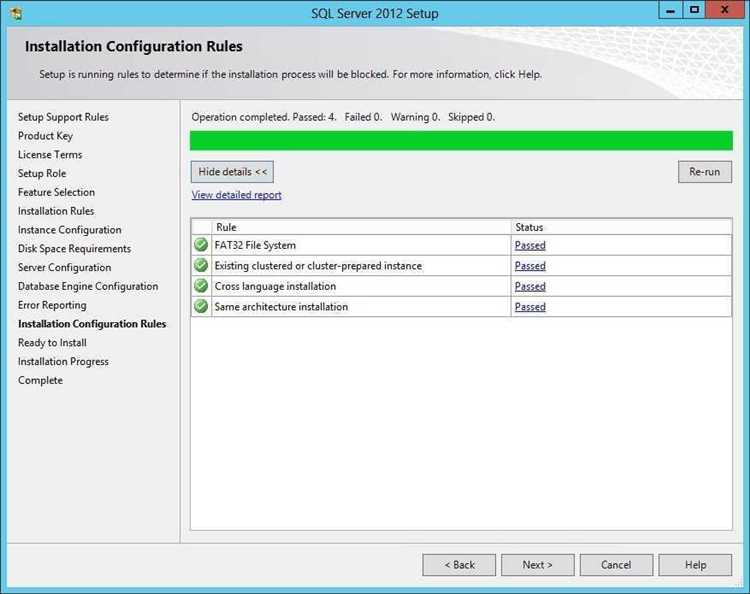Click the green progress bar

461,141
